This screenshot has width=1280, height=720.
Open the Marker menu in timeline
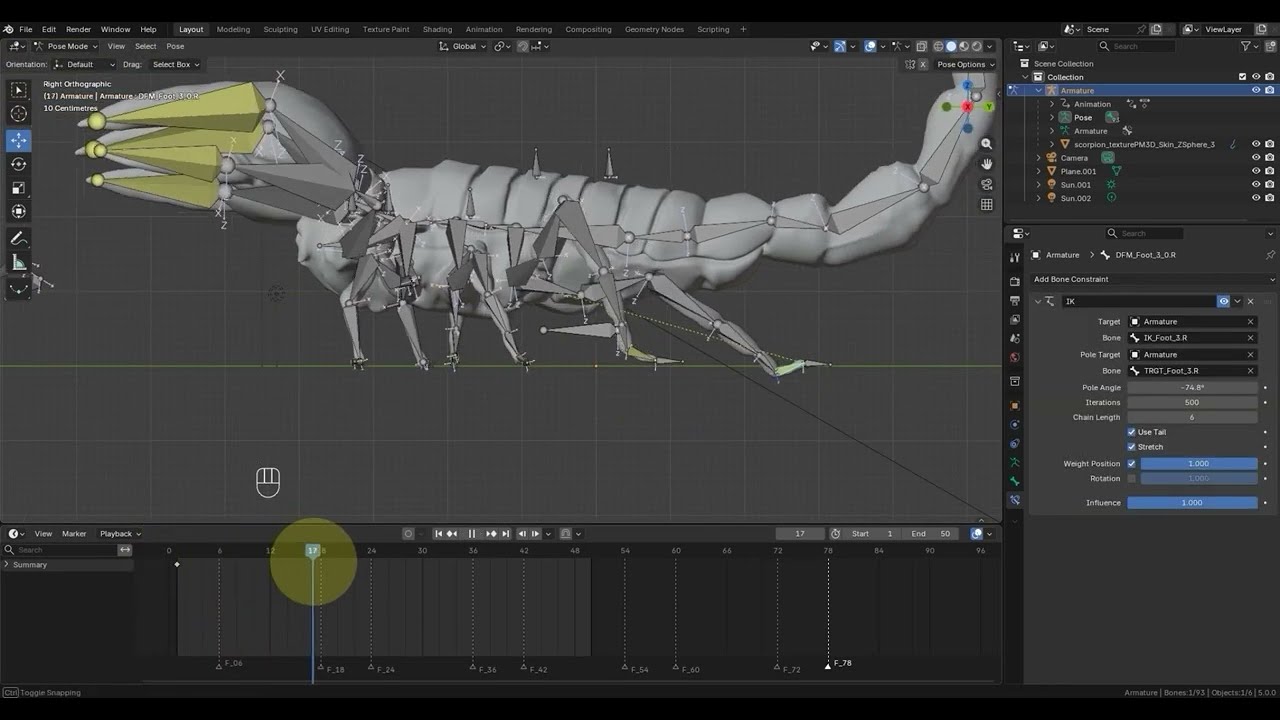[x=74, y=534]
